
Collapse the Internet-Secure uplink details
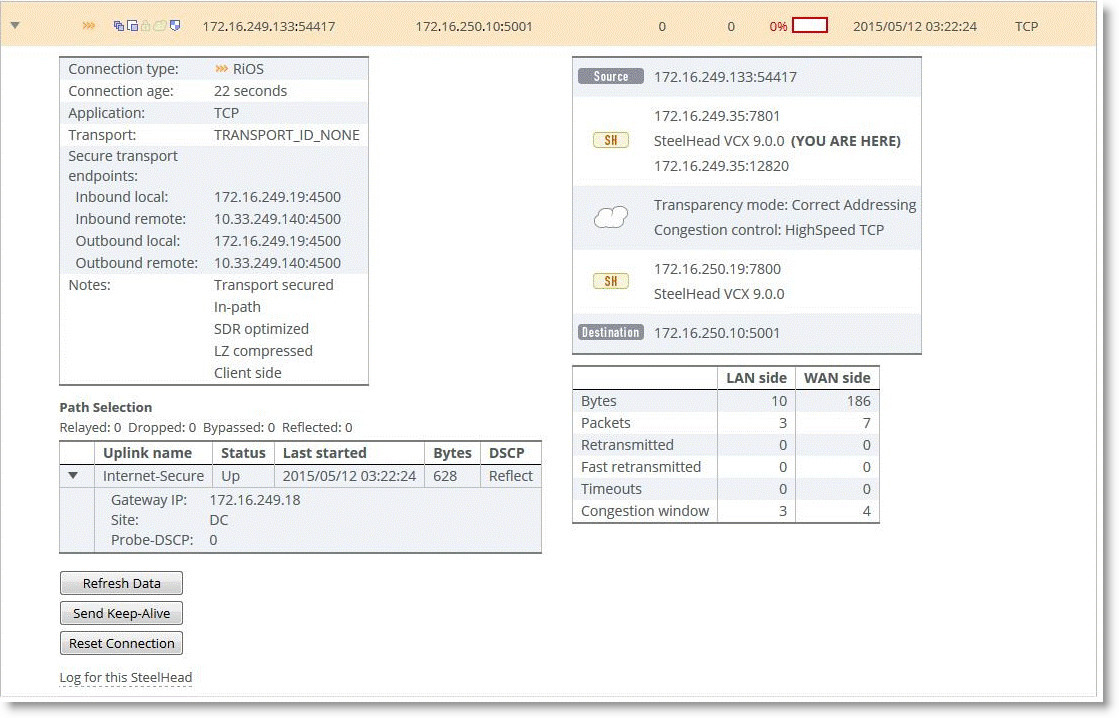tap(73, 476)
